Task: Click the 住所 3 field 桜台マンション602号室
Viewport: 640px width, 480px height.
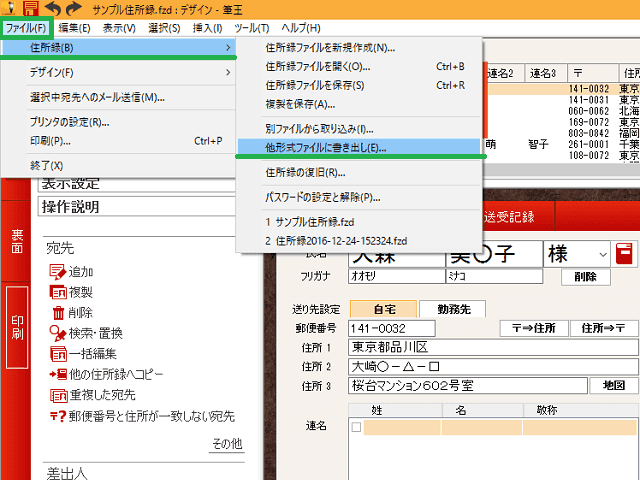Action: [x=468, y=385]
